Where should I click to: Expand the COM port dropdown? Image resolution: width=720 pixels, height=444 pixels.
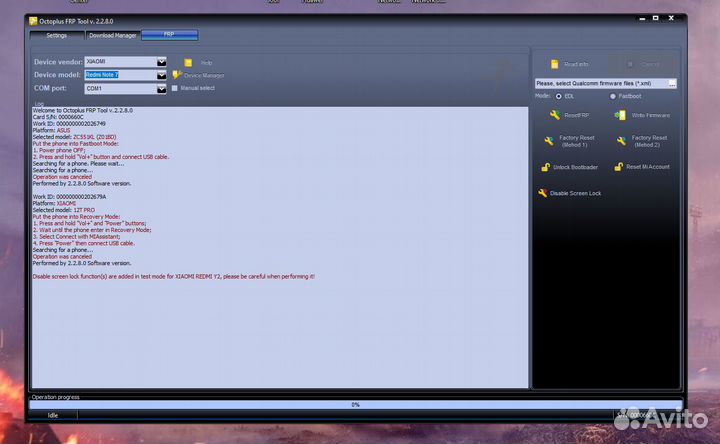click(161, 89)
